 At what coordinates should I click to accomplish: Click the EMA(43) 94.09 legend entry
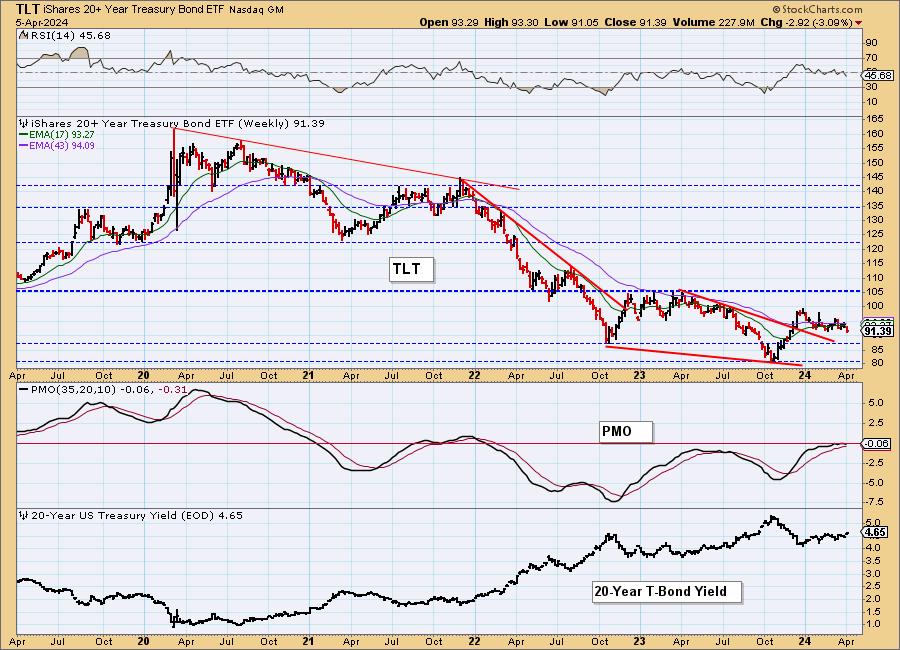tap(57, 146)
